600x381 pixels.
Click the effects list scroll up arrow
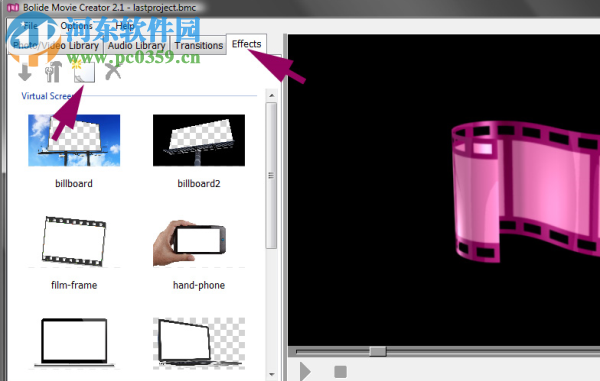272,95
